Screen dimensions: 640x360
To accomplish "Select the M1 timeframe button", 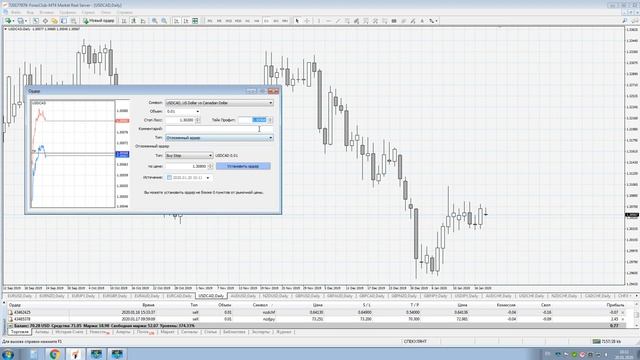I will (210, 21).
